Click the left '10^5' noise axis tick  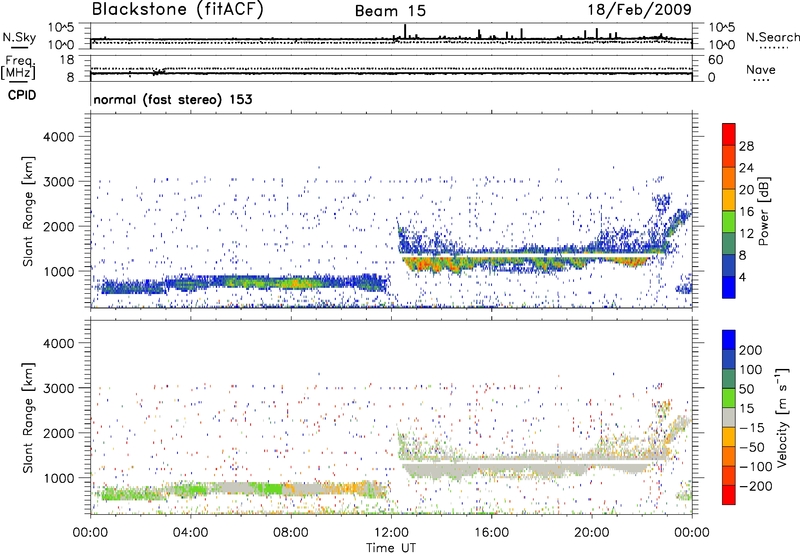click(x=61, y=27)
